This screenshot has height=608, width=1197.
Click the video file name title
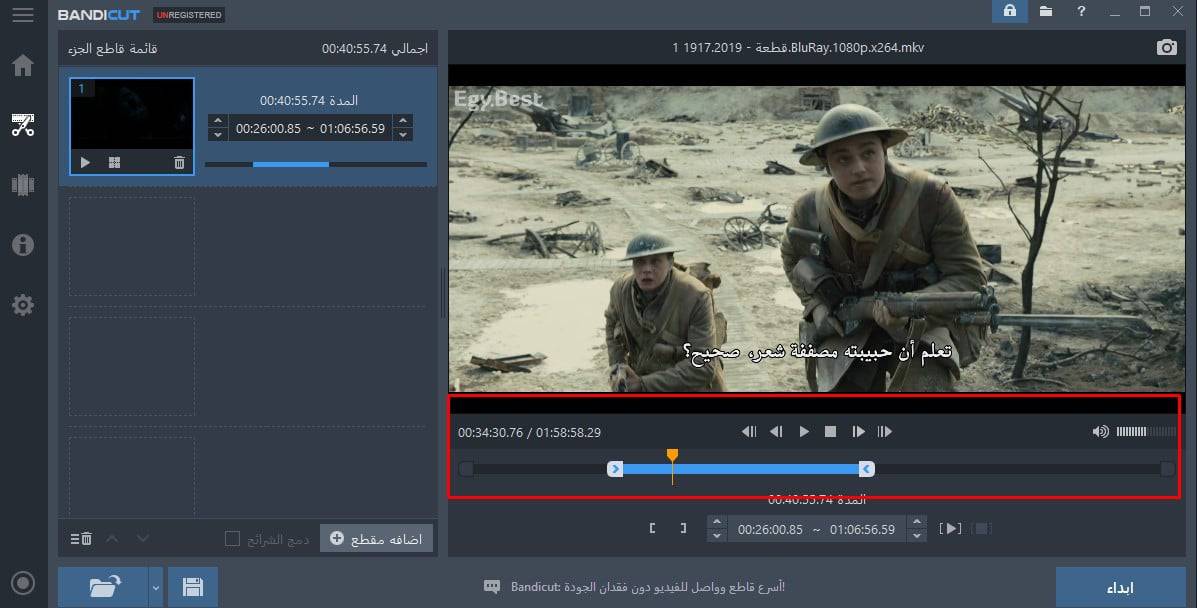pos(799,47)
